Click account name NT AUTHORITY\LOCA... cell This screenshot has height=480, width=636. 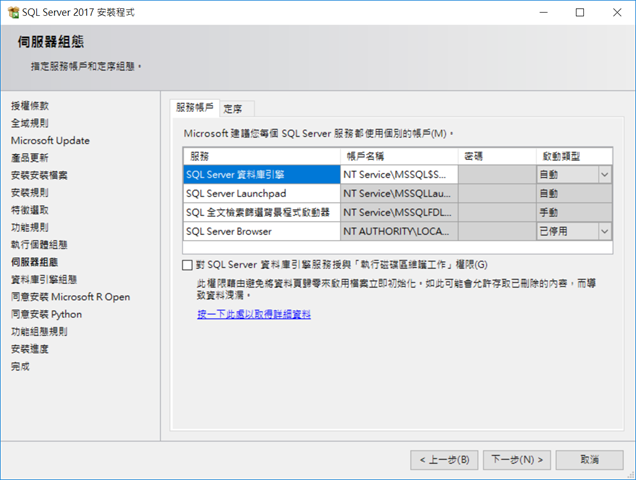pyautogui.click(x=399, y=231)
